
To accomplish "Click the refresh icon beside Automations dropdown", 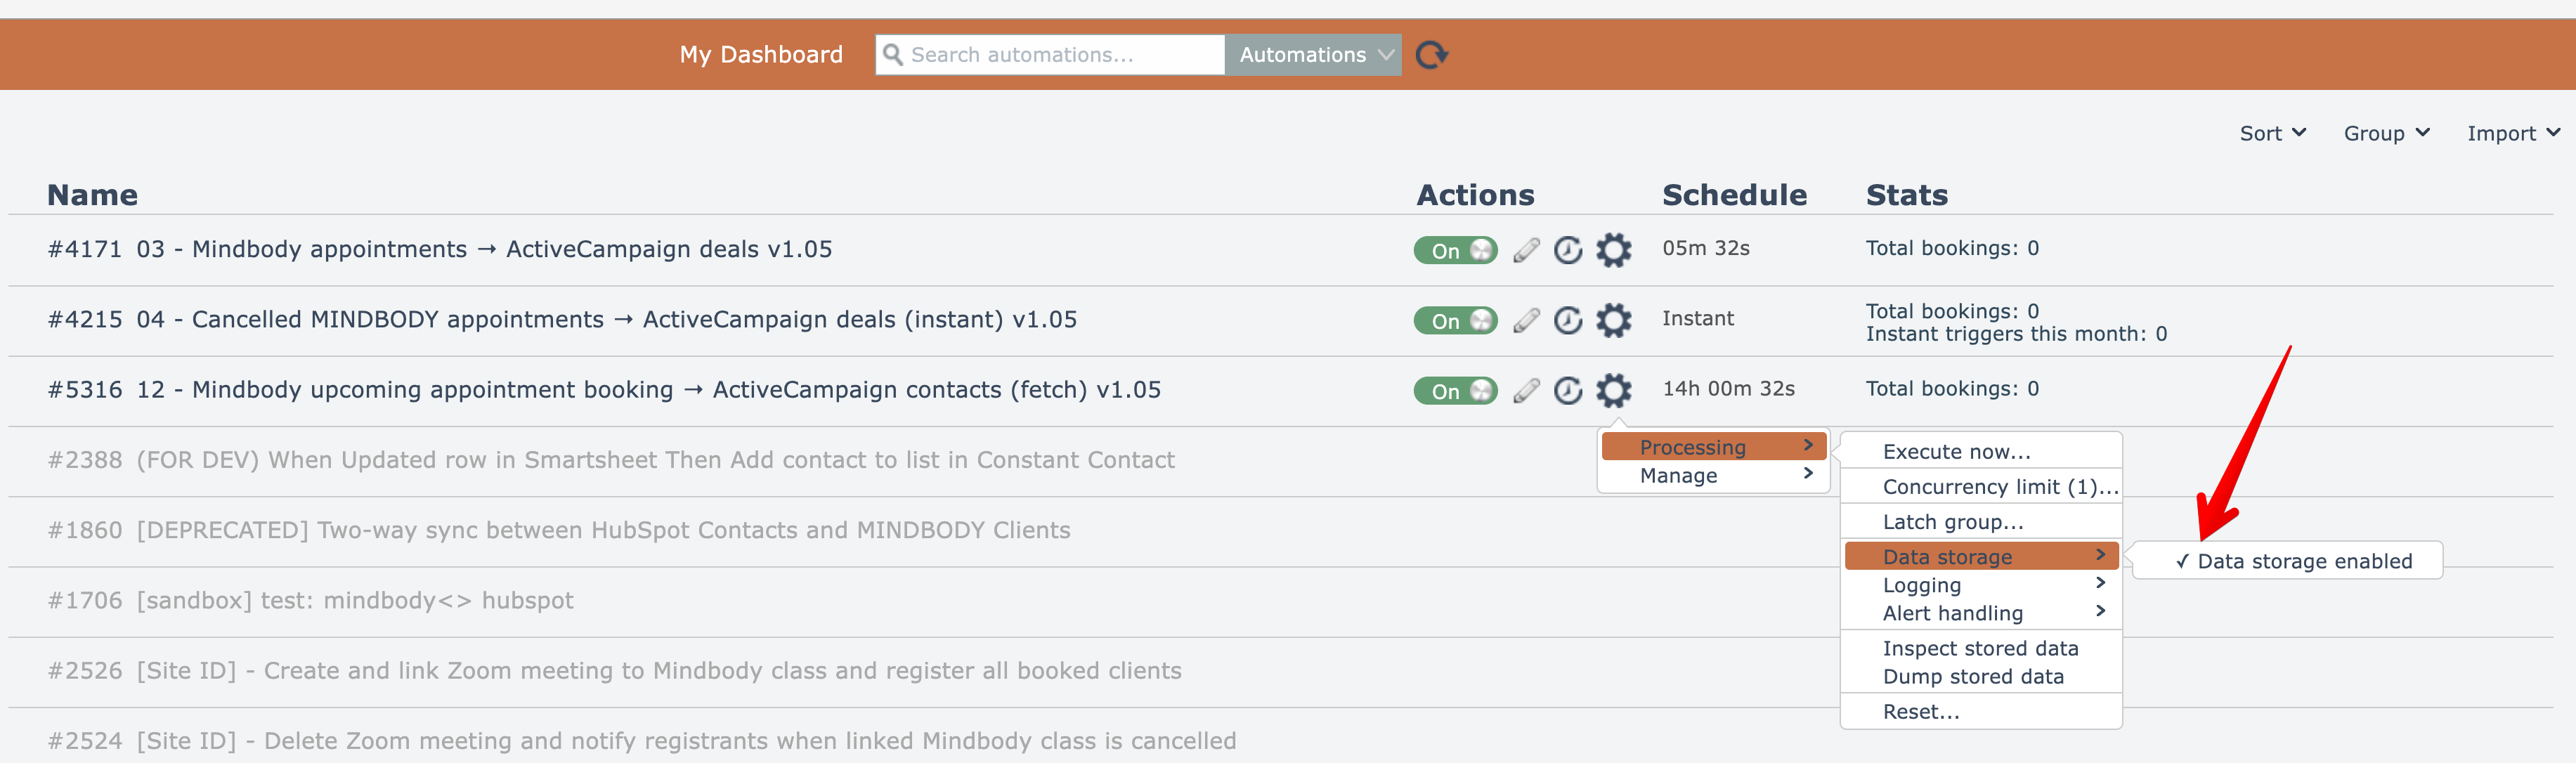I will pyautogui.click(x=1431, y=55).
